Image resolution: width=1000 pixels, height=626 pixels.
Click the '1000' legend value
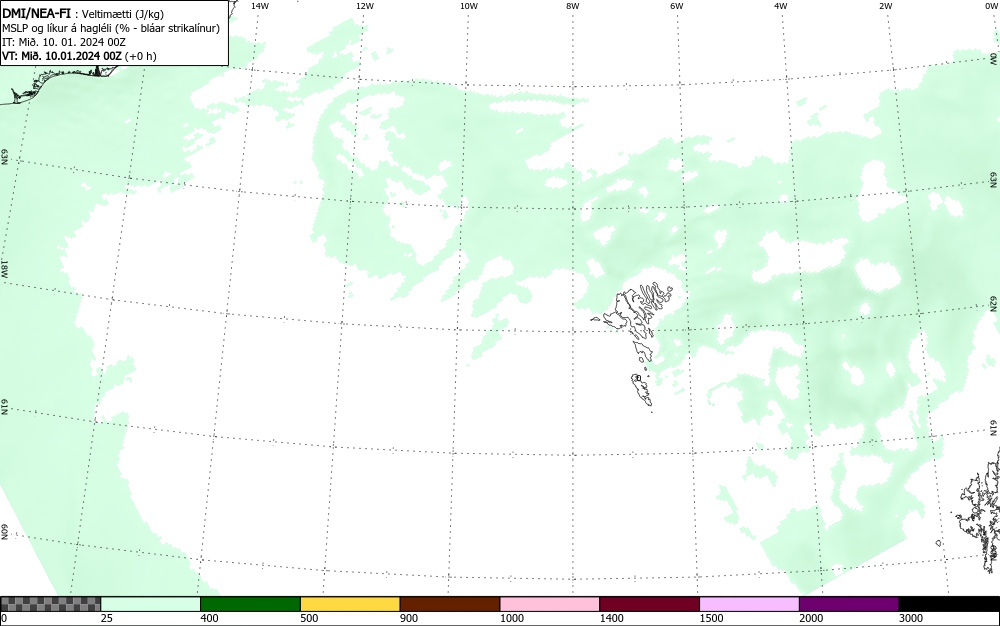click(511, 618)
